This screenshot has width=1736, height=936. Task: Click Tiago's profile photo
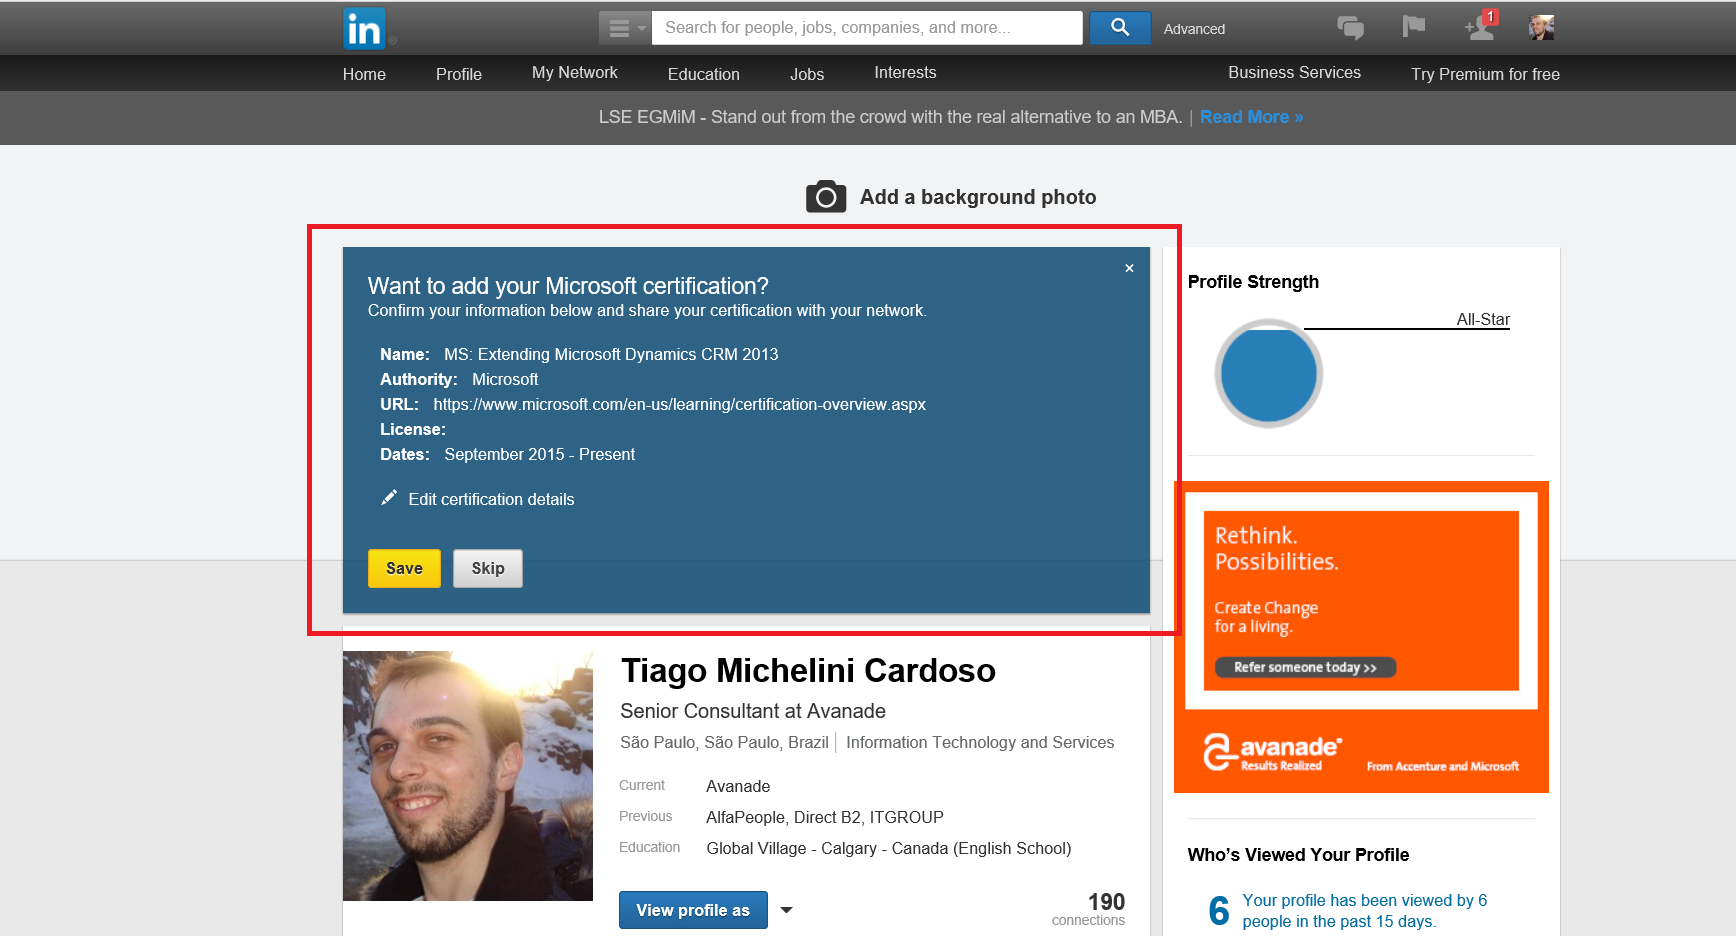468,776
